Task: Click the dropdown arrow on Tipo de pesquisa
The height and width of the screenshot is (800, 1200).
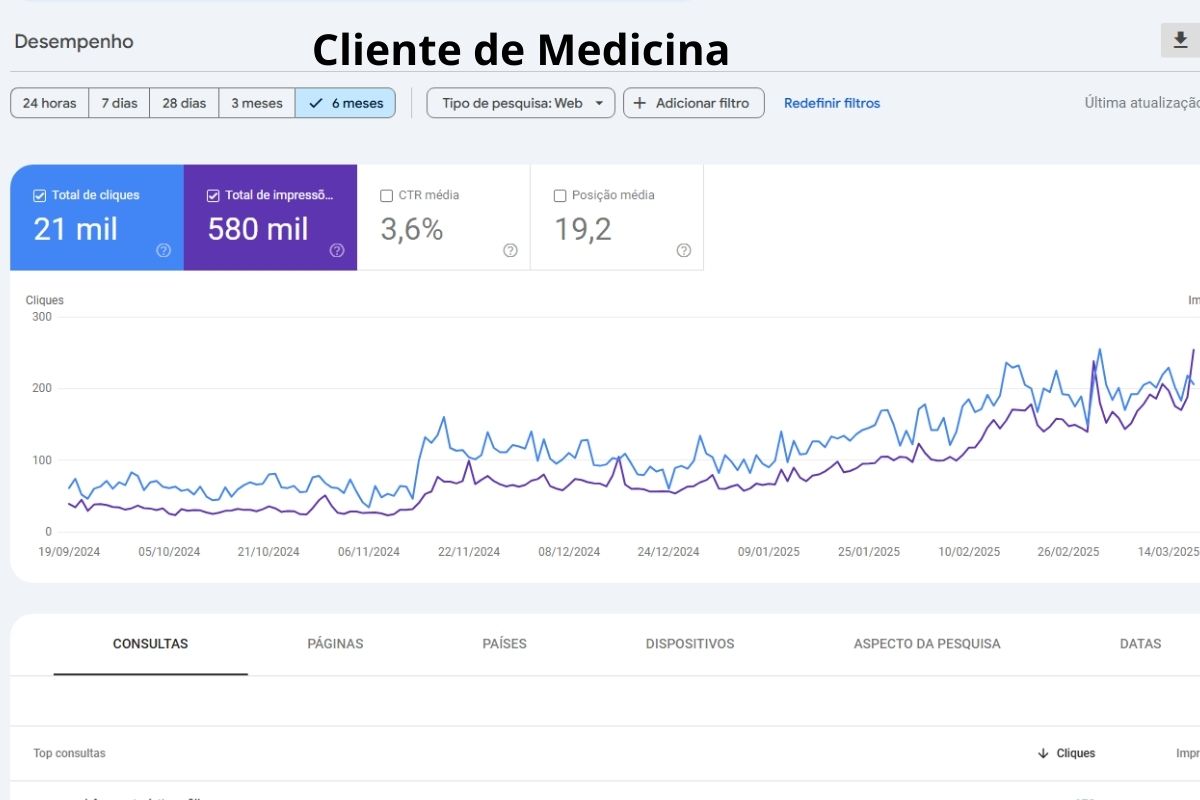Action: click(x=599, y=102)
